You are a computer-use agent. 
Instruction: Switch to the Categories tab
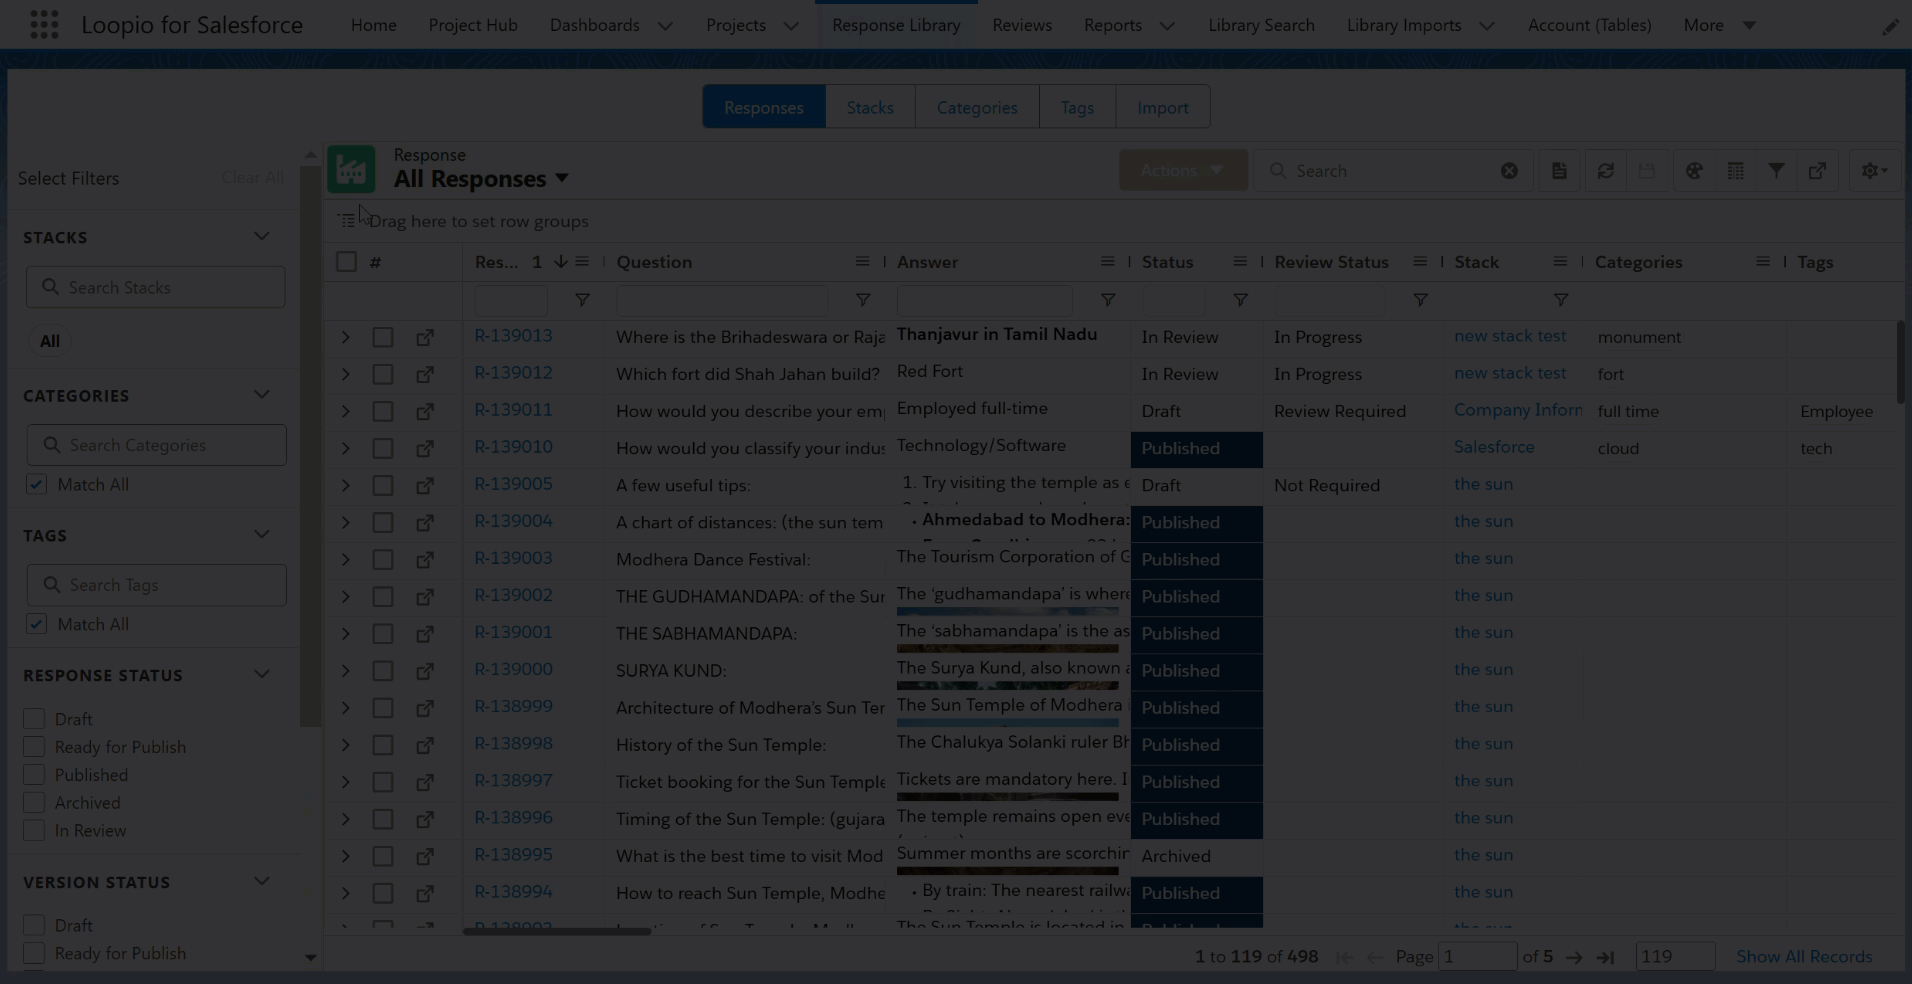(976, 108)
